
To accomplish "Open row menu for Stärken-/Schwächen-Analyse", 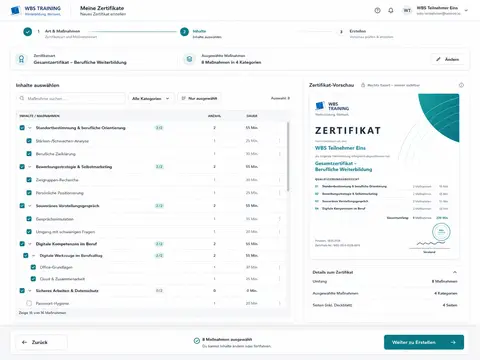I will click(x=279, y=141).
